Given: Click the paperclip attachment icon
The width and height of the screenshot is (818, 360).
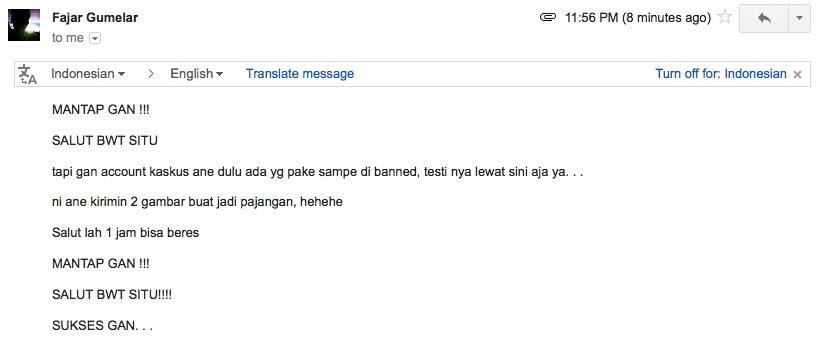Looking at the screenshot, I should point(548,18).
